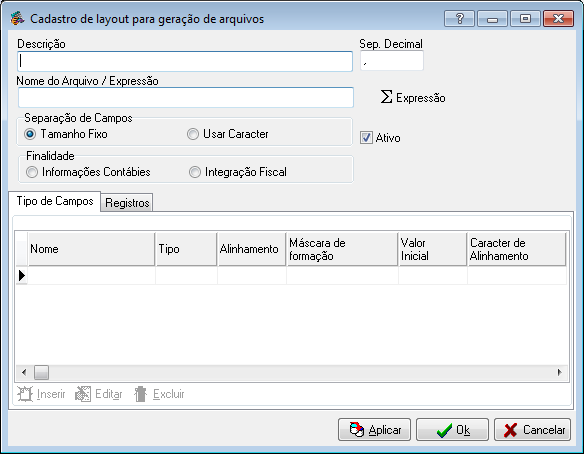
Task: Switch to the Registros tab
Action: [x=127, y=203]
